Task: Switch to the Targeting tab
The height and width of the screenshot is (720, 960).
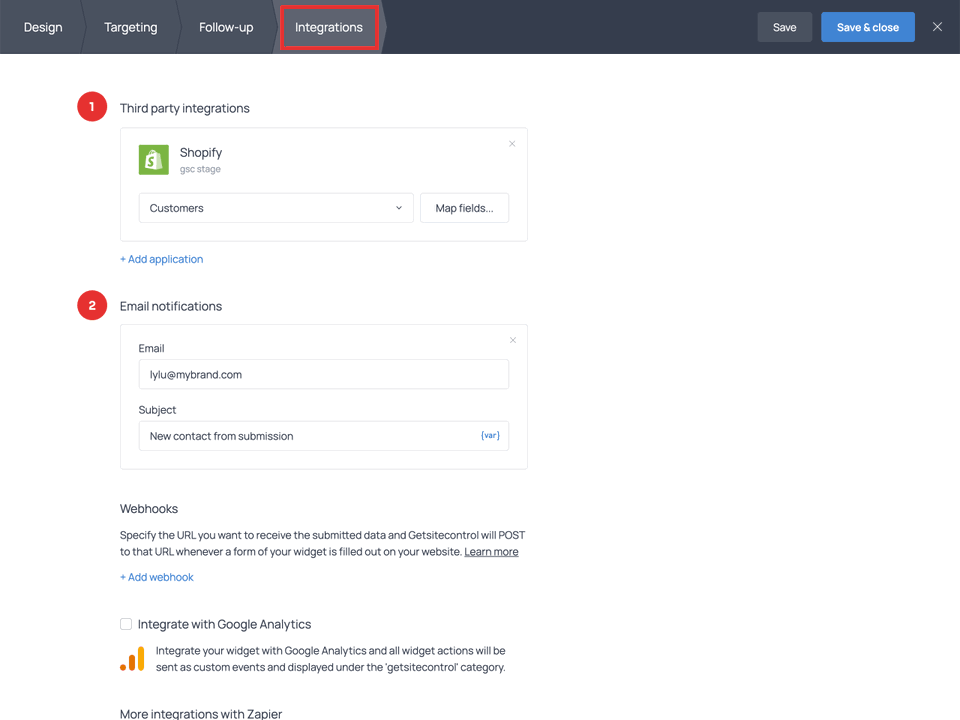Action: (129, 27)
